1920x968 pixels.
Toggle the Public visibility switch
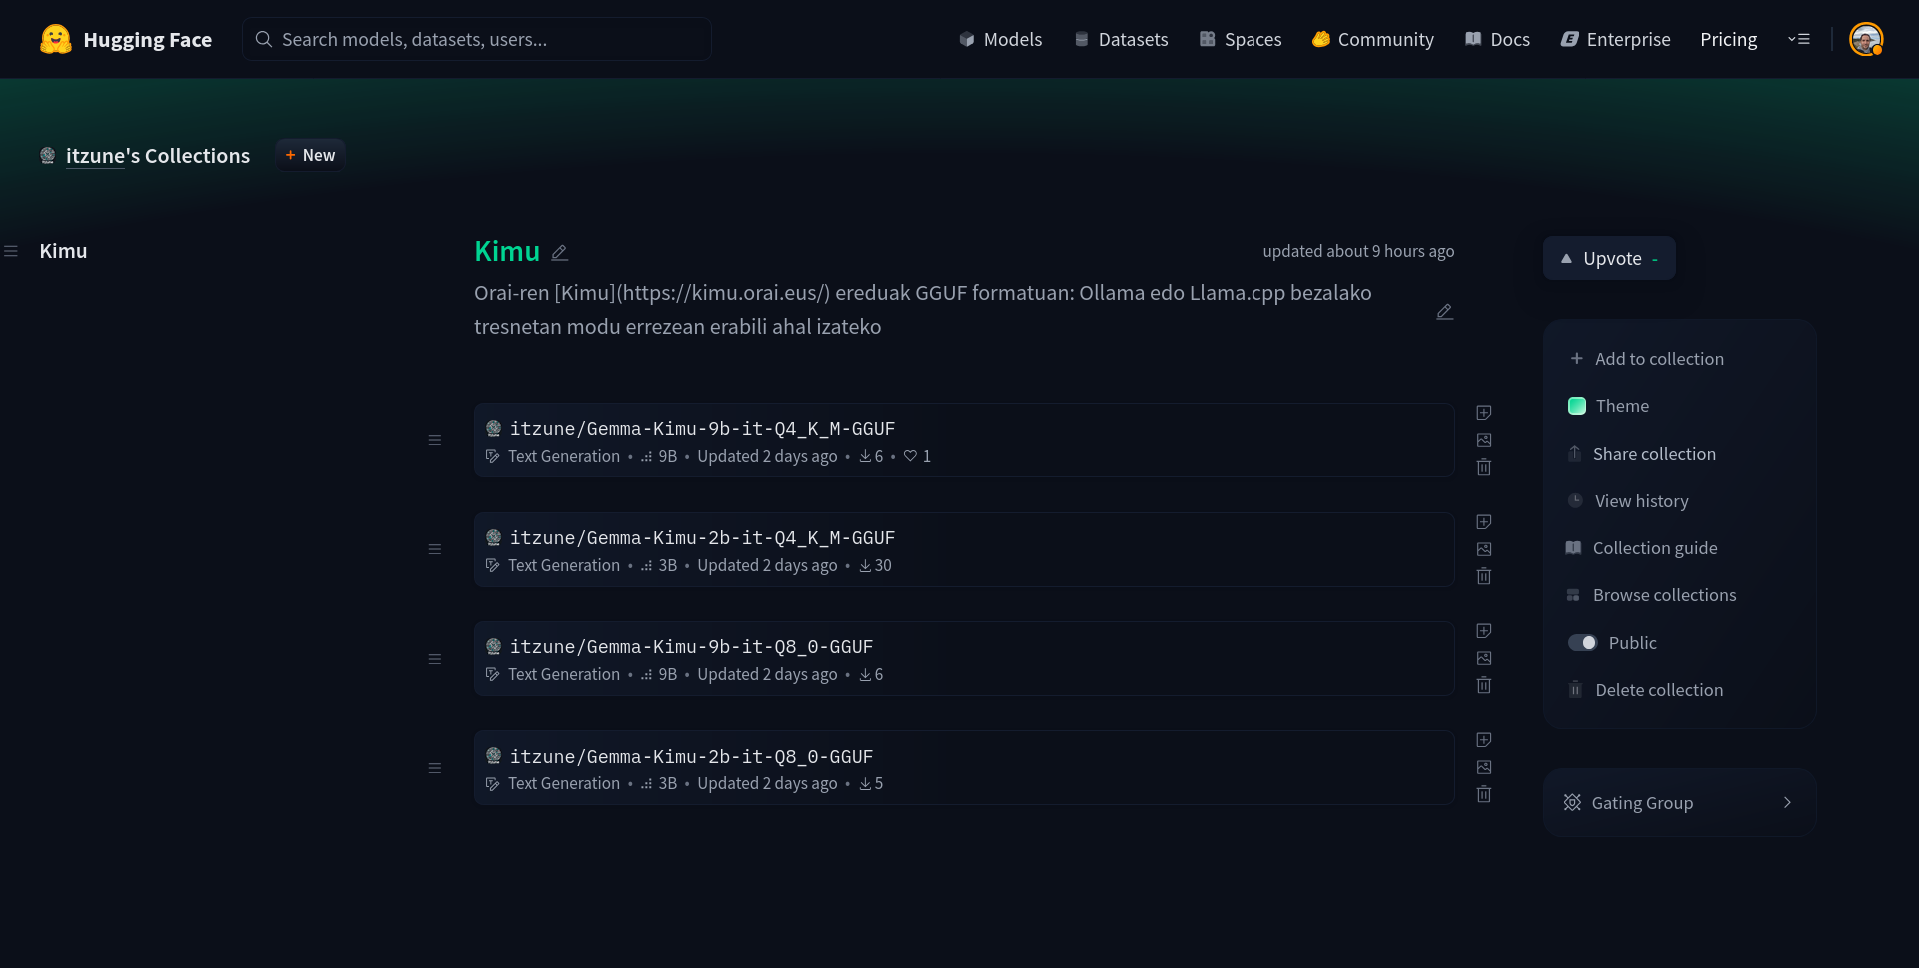point(1582,643)
